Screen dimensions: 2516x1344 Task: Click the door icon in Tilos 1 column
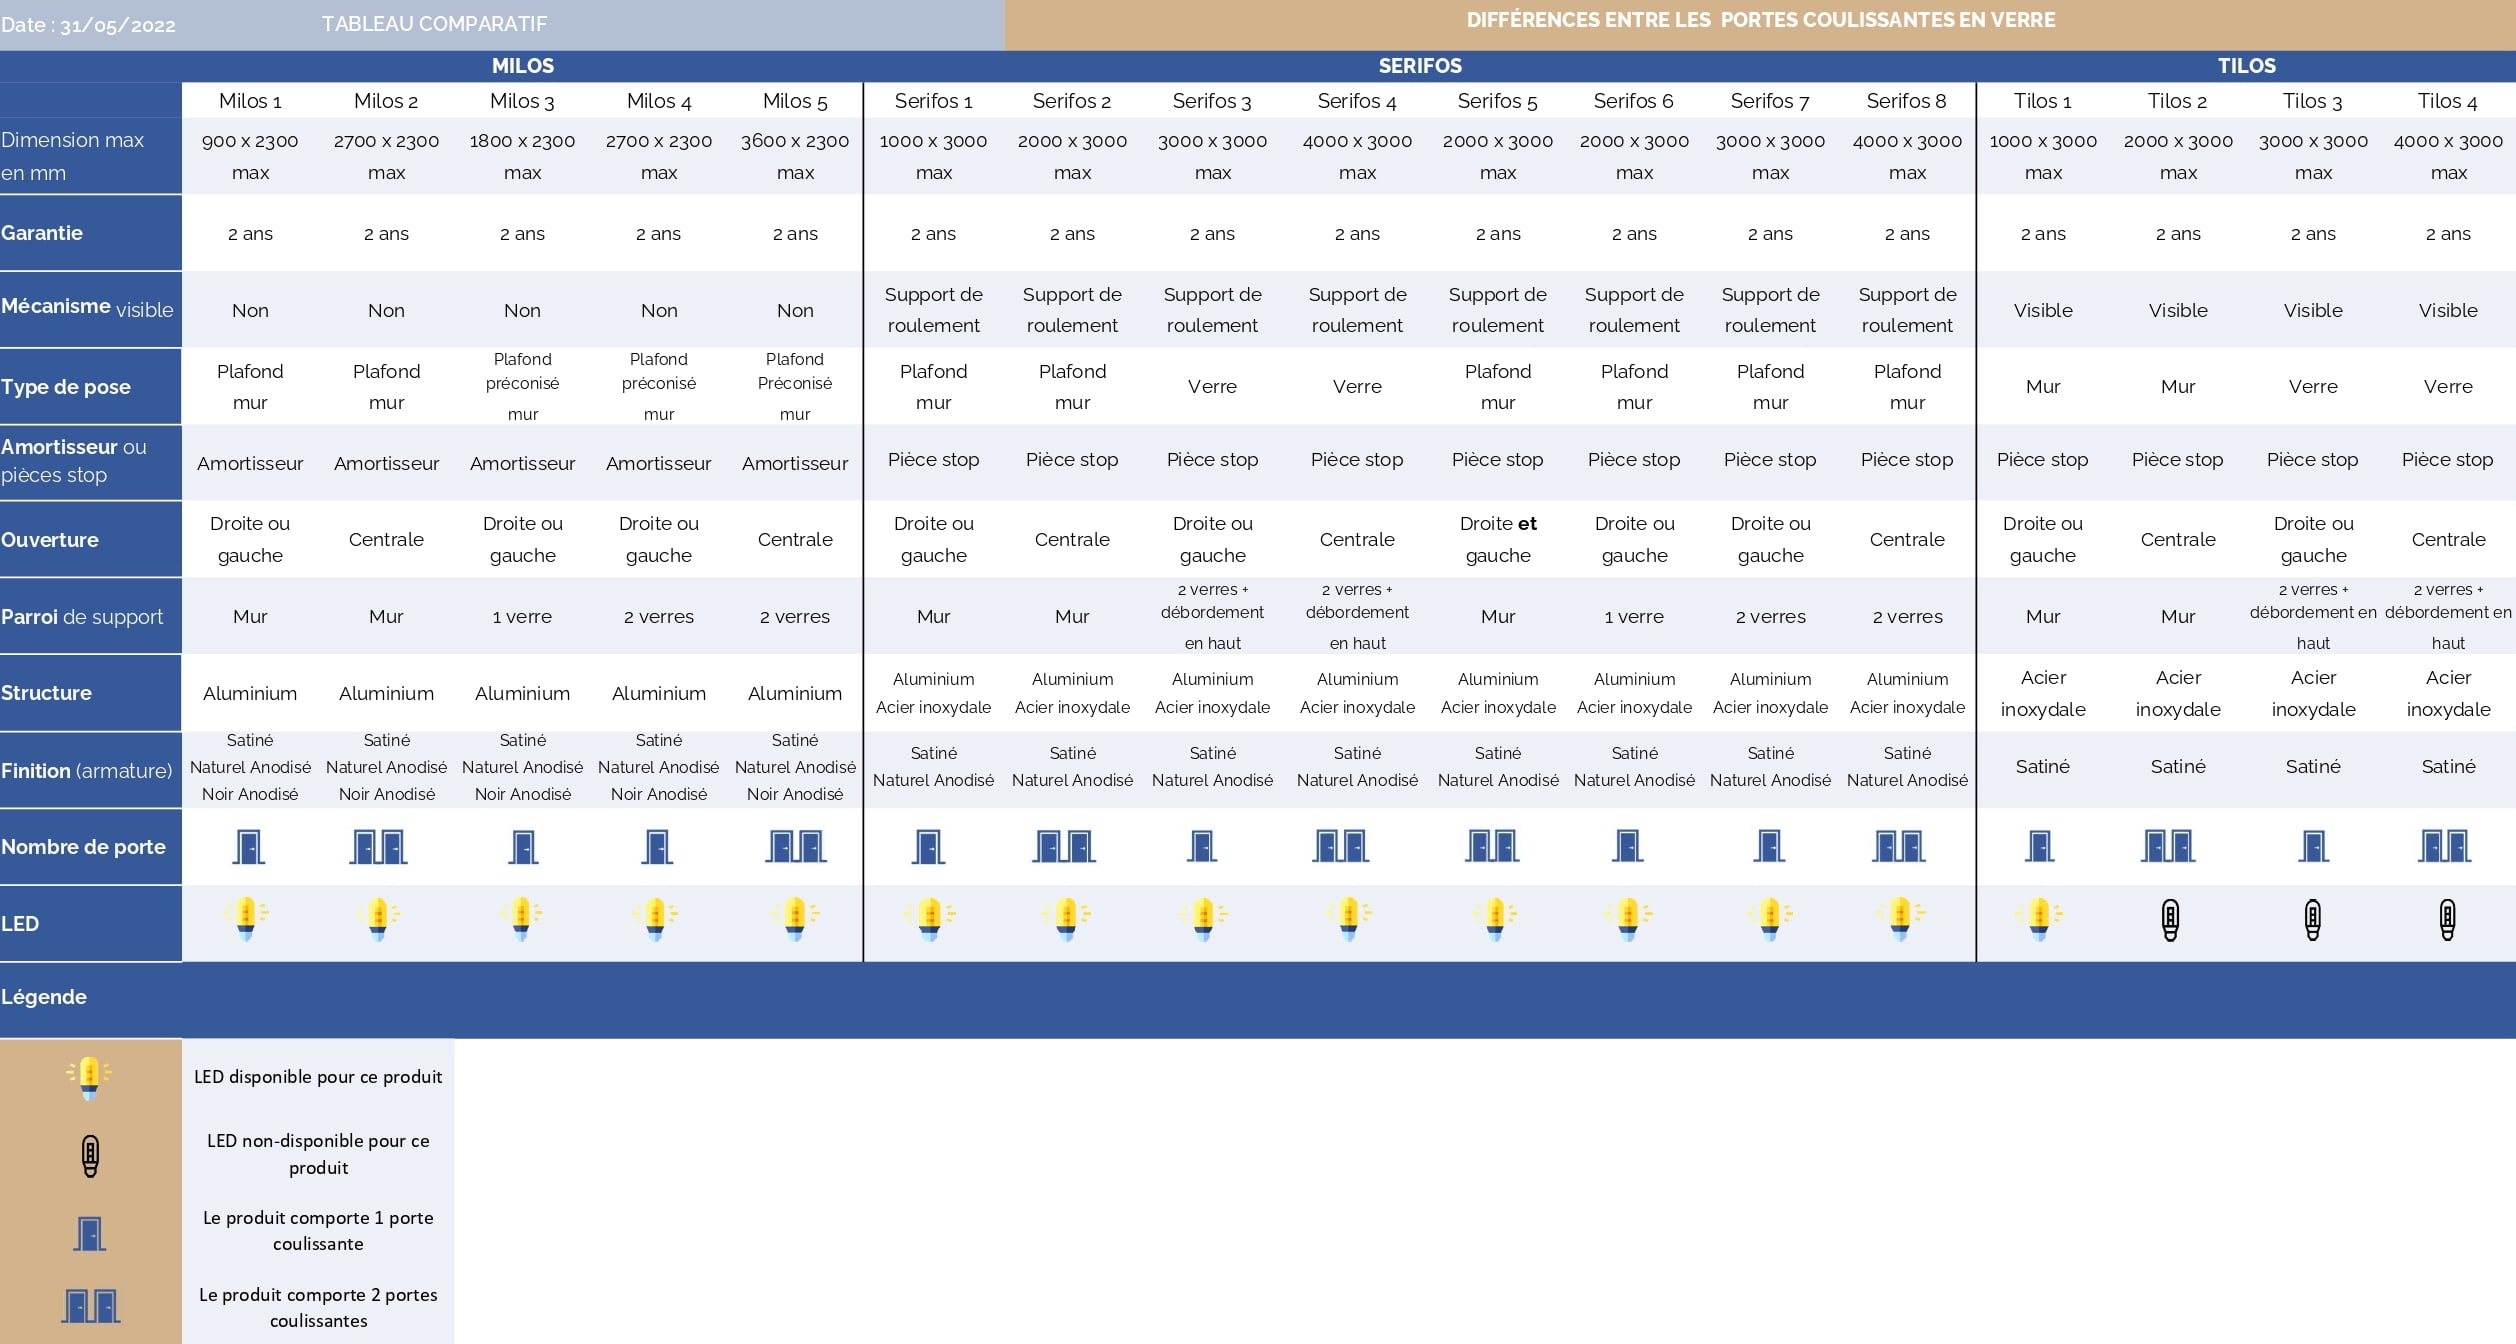pos(2039,846)
